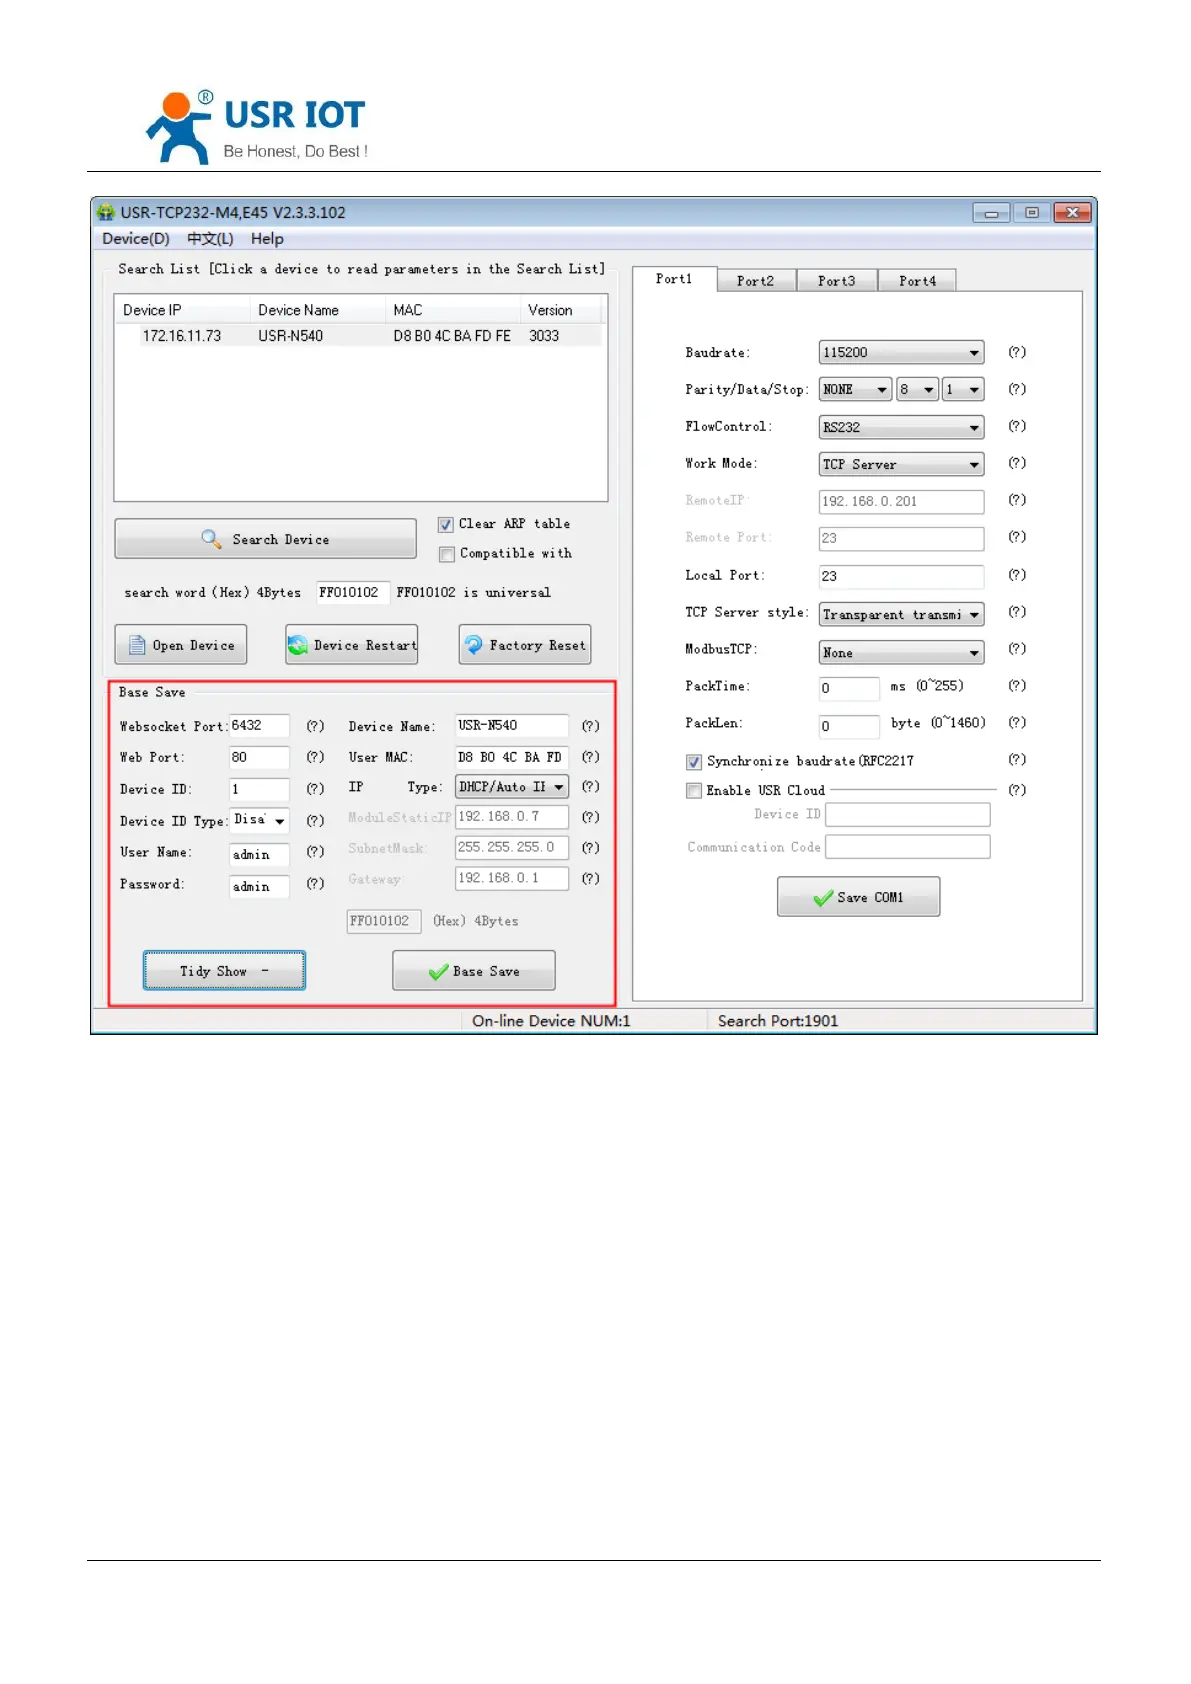Screen dimensions: 1191x1684
Task: Click the MAC column header
Action: point(452,310)
